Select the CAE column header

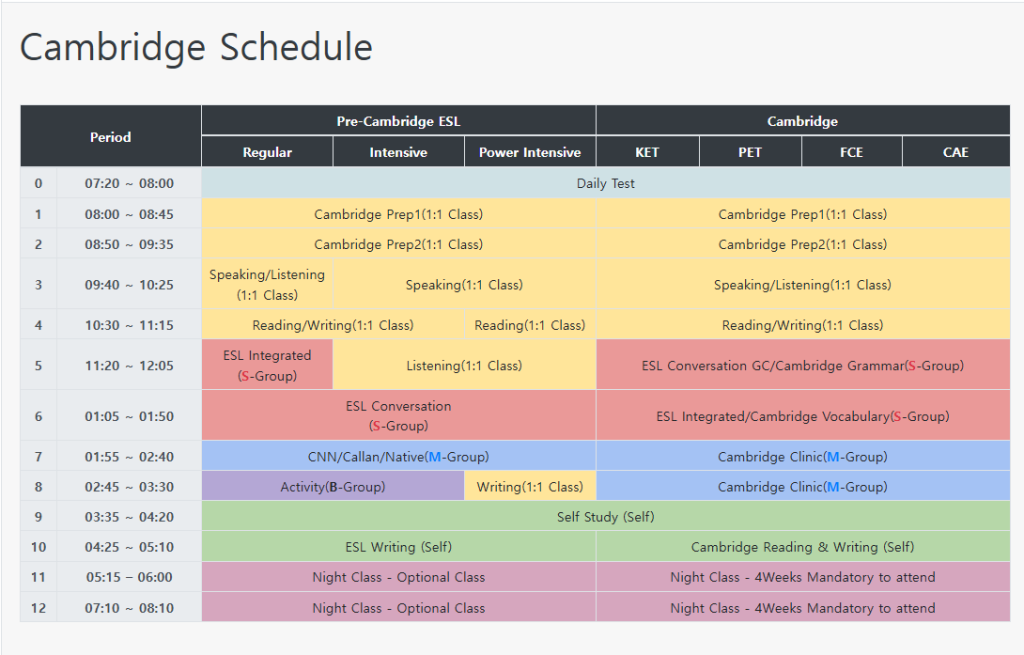[x=955, y=152]
